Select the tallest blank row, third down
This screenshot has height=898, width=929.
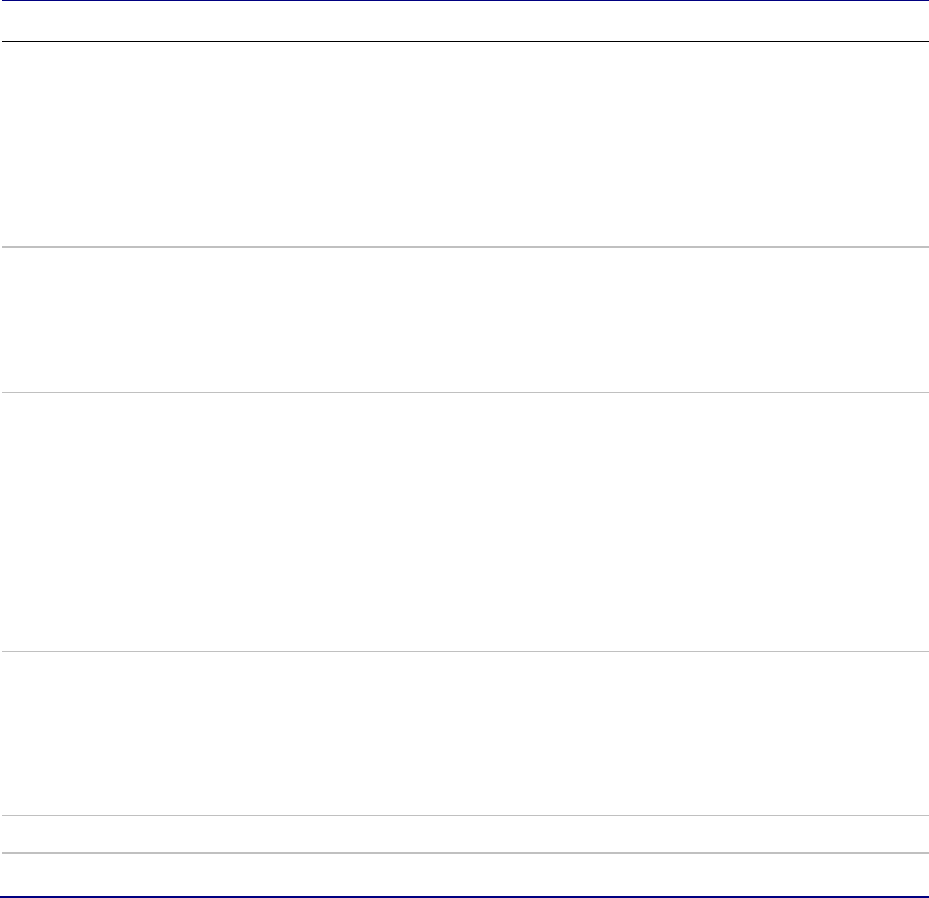pyautogui.click(x=464, y=522)
